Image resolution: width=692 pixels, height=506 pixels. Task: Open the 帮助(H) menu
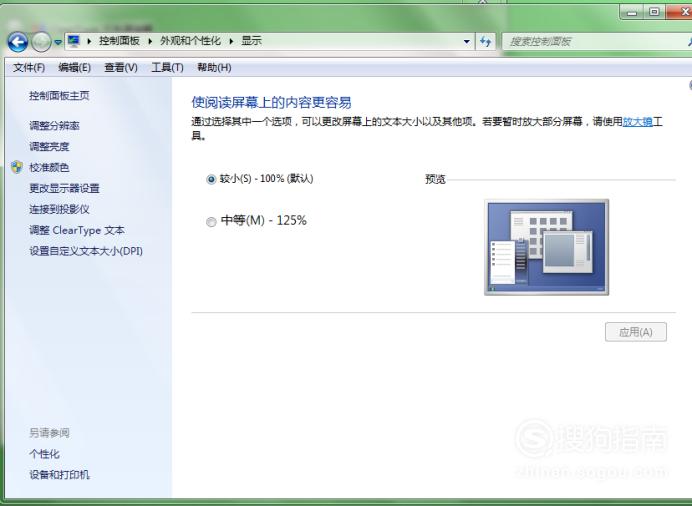pos(214,67)
